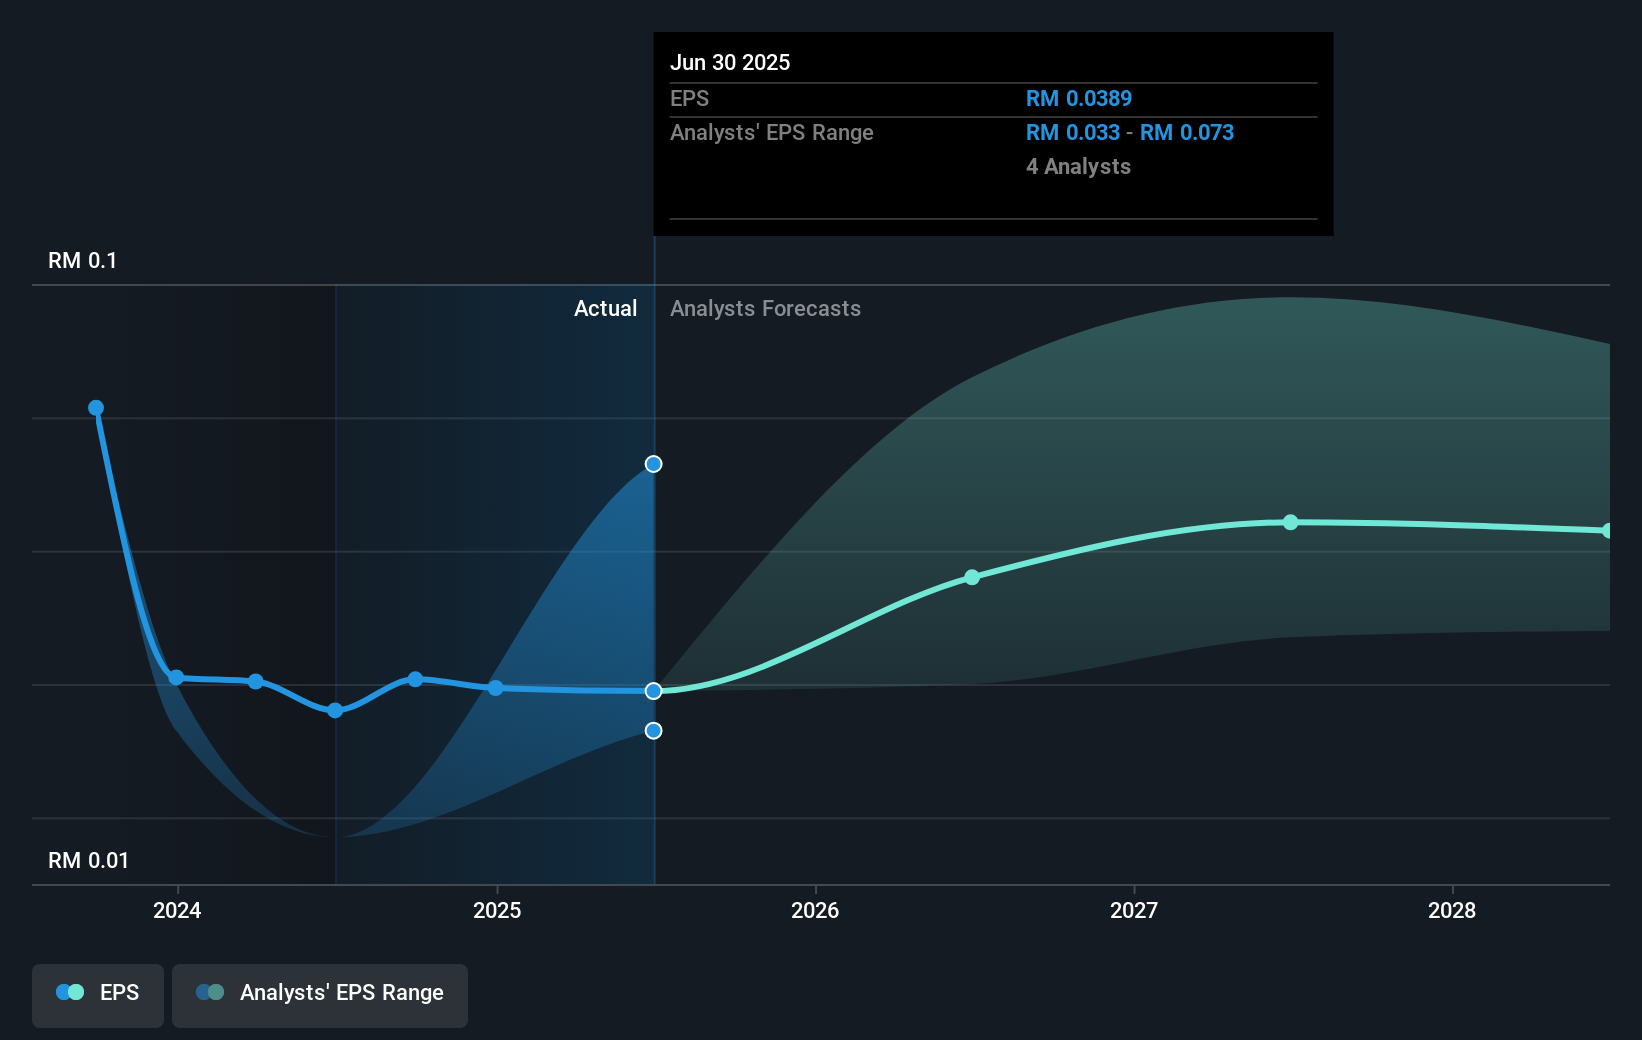Screen dimensions: 1642x1040
Task: Toggle the Analysts' EPS Range legend
Action: [319, 994]
